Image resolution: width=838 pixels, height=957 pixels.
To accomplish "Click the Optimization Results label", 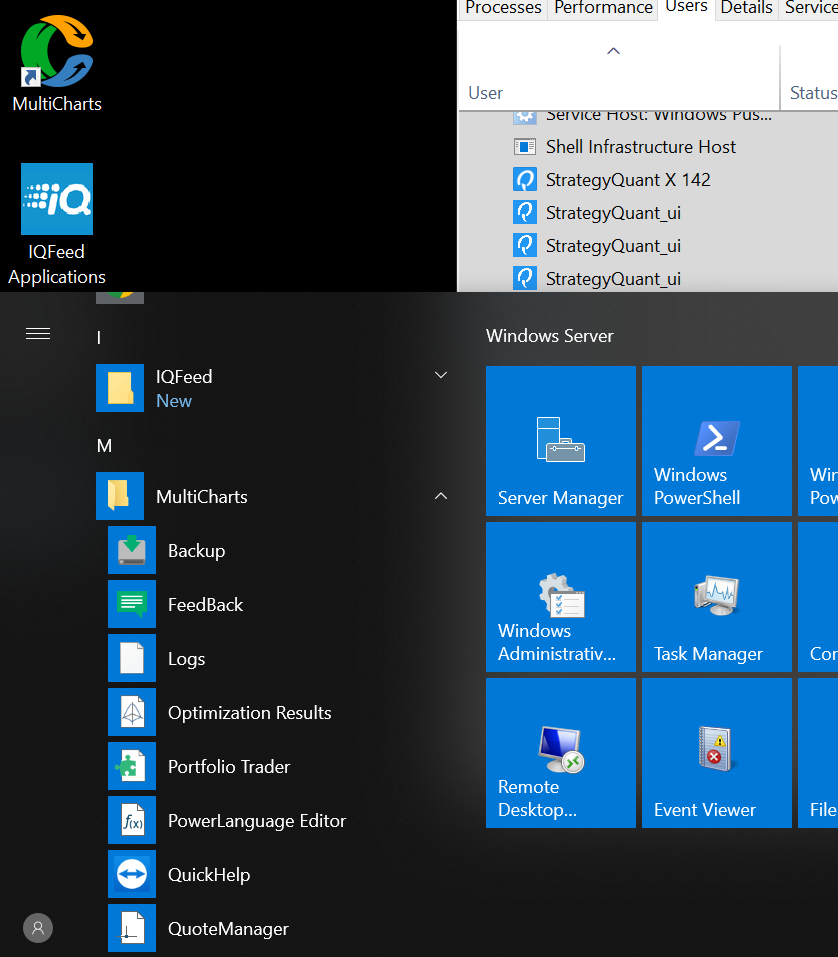I will pos(250,713).
